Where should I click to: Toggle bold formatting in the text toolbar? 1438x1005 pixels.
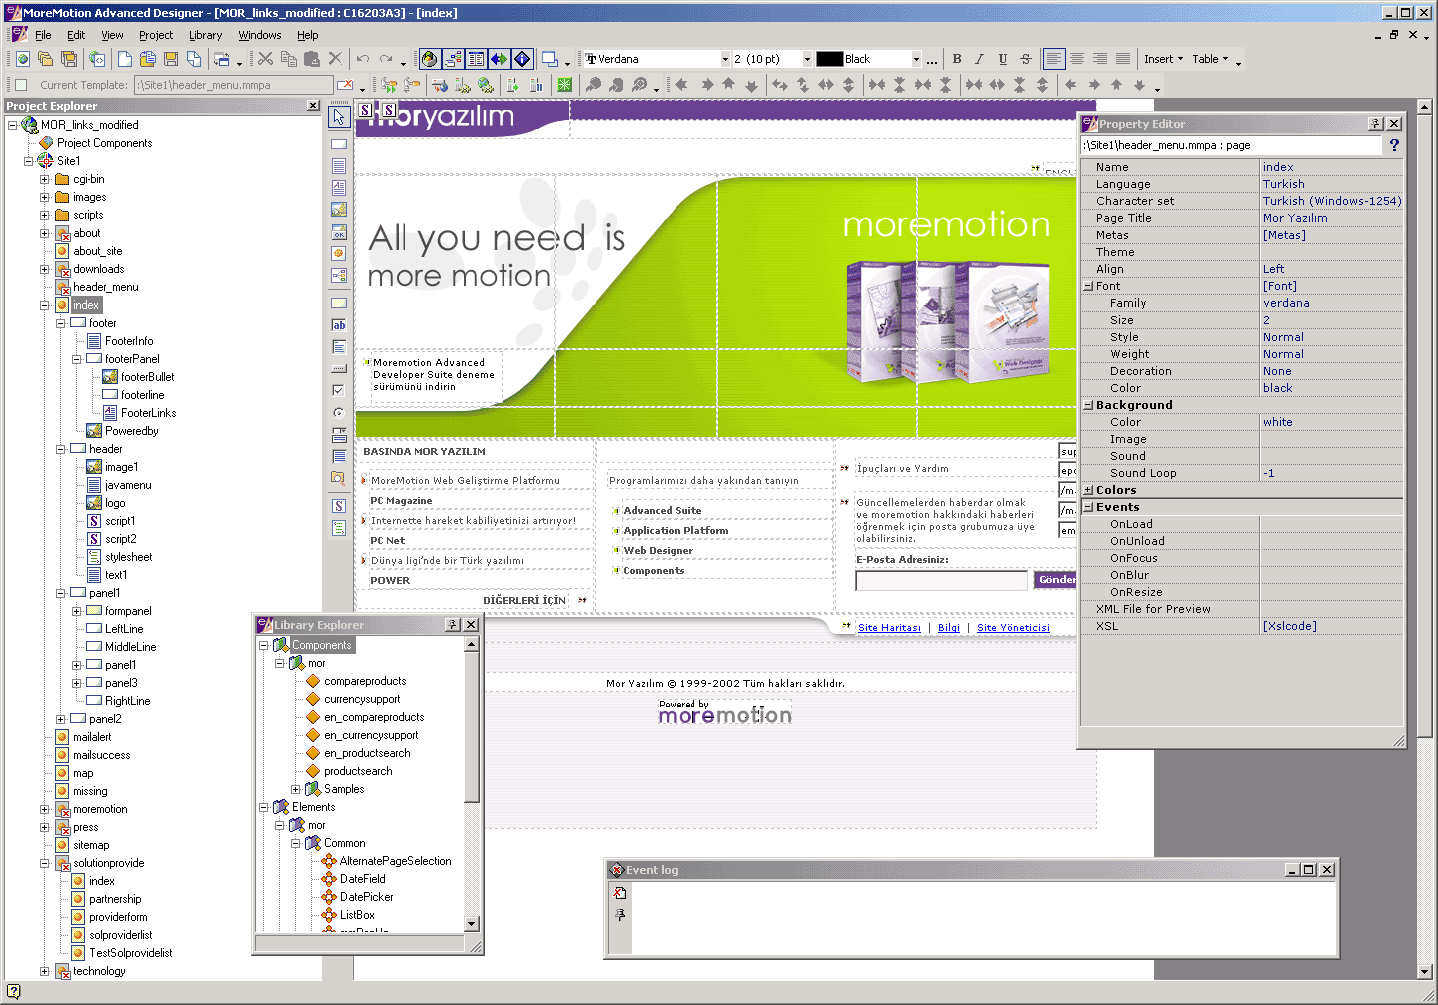(x=956, y=59)
